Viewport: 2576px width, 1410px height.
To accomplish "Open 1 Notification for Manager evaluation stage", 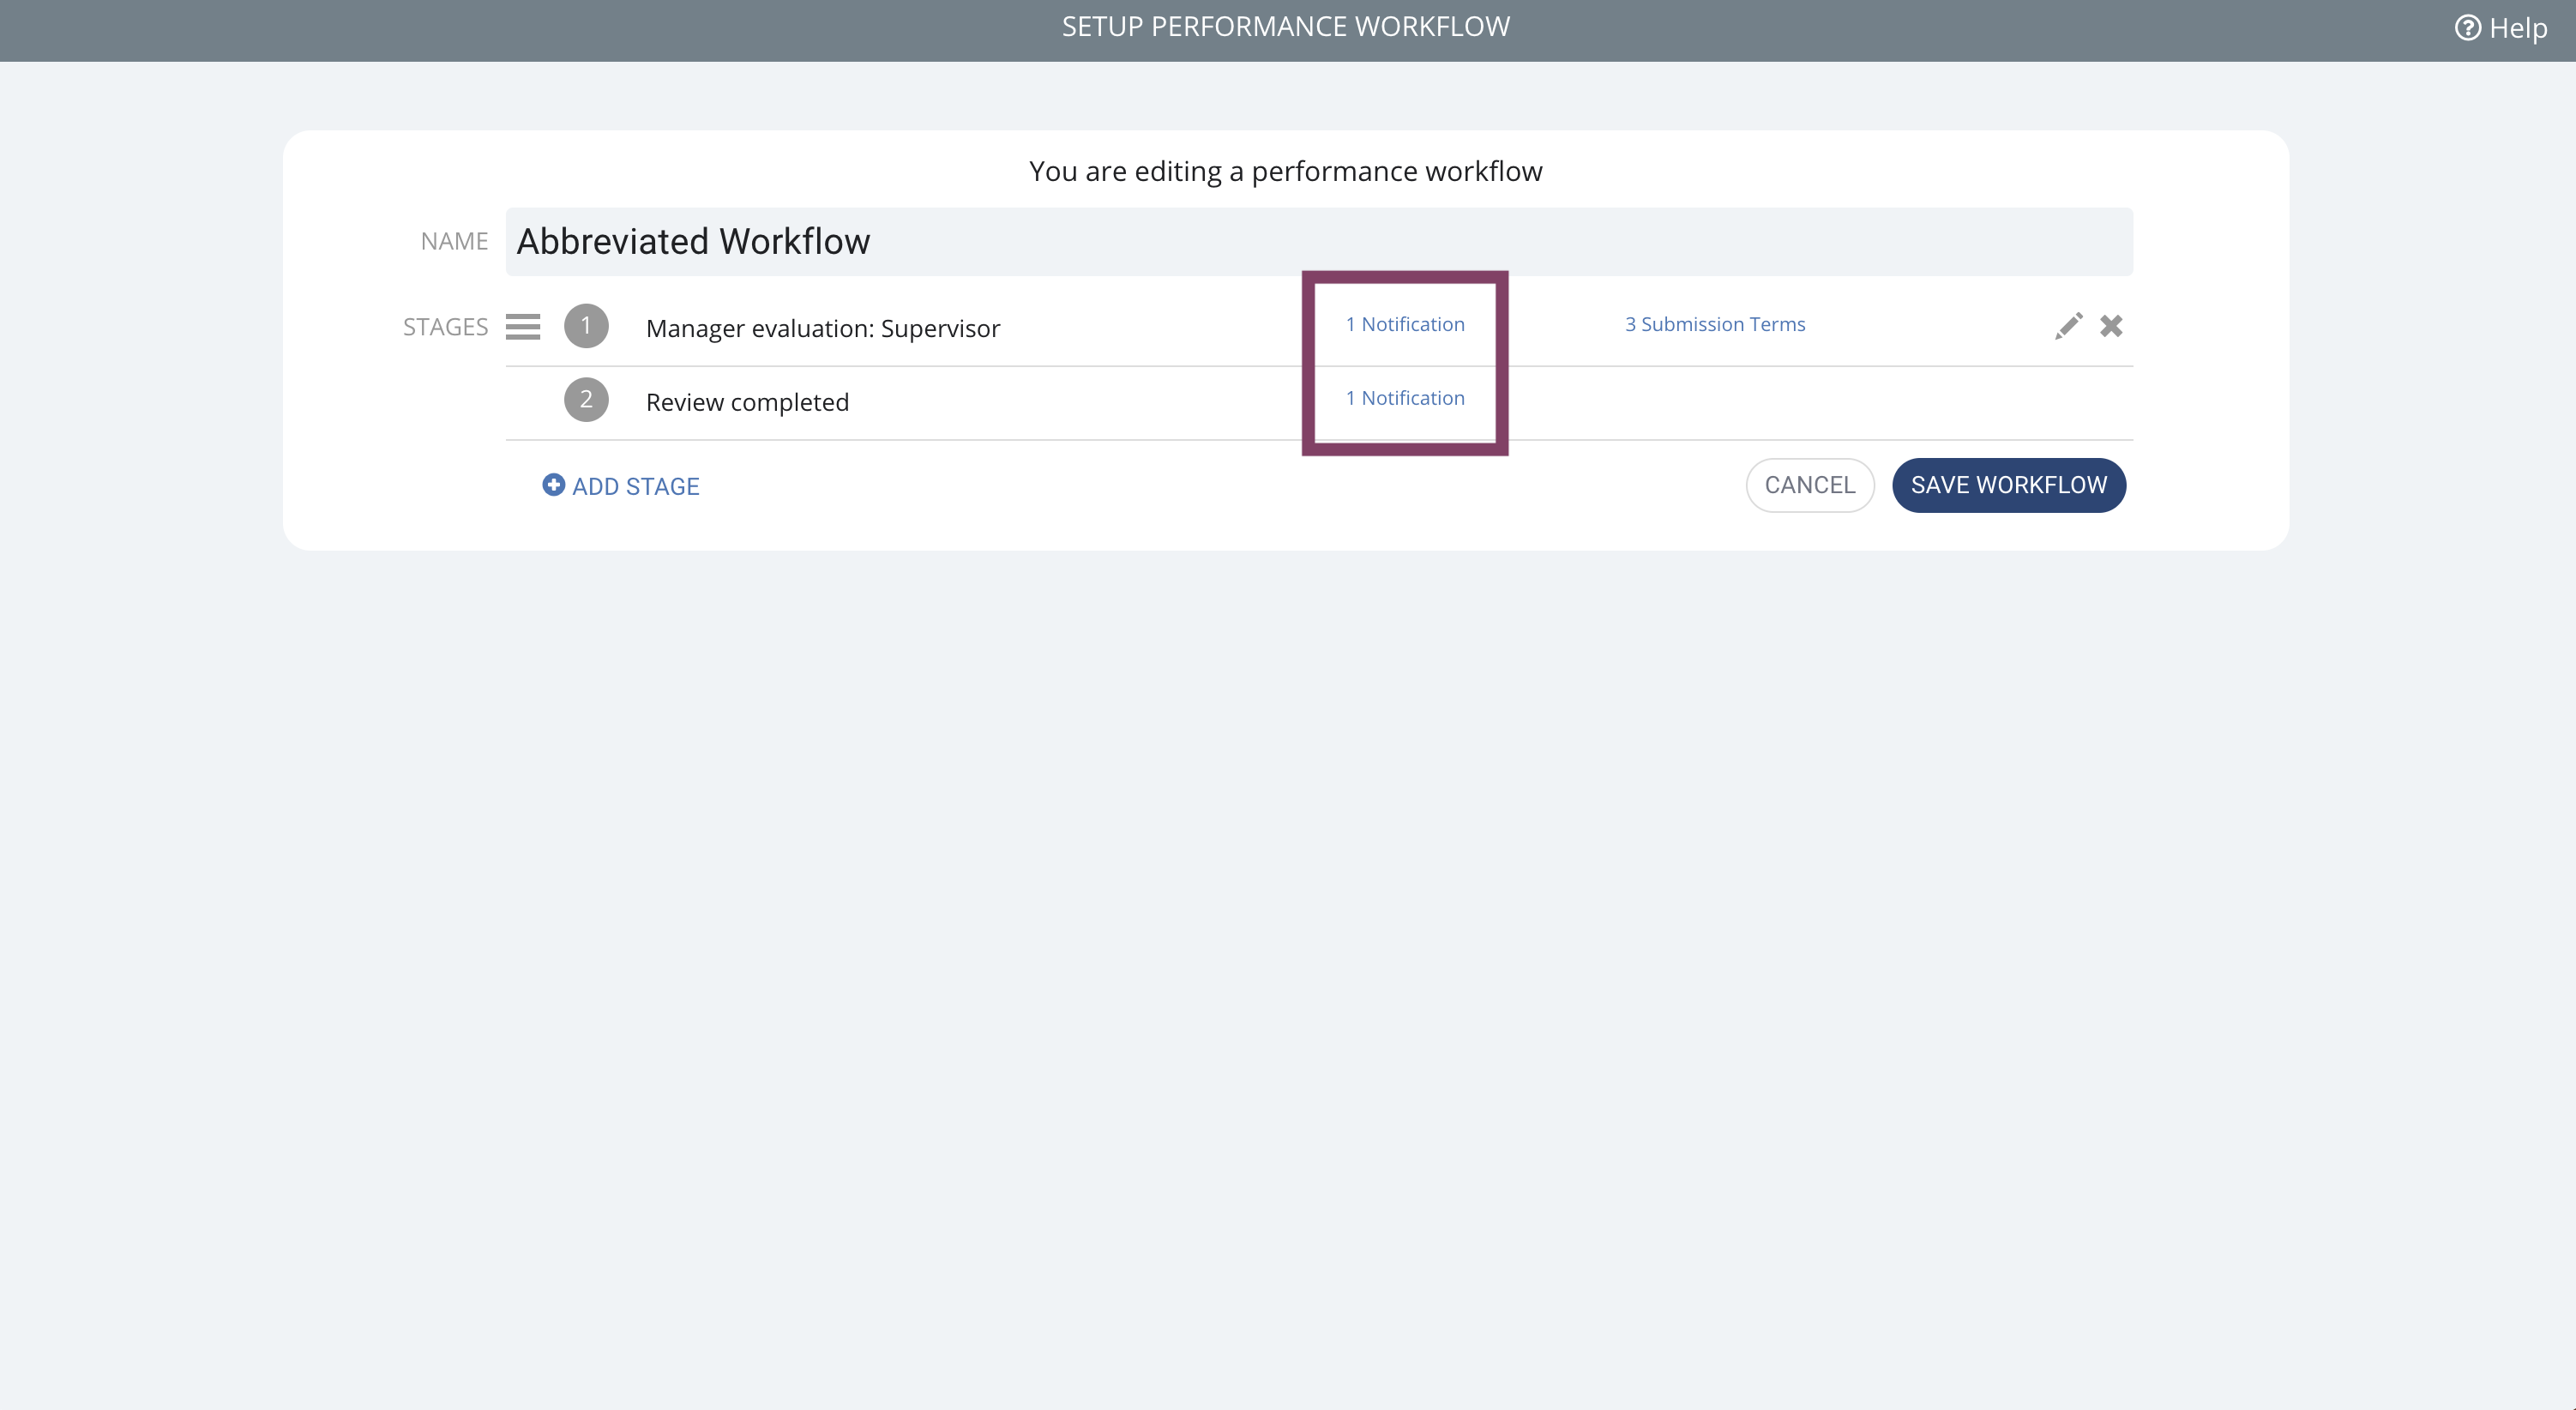I will tap(1405, 324).
